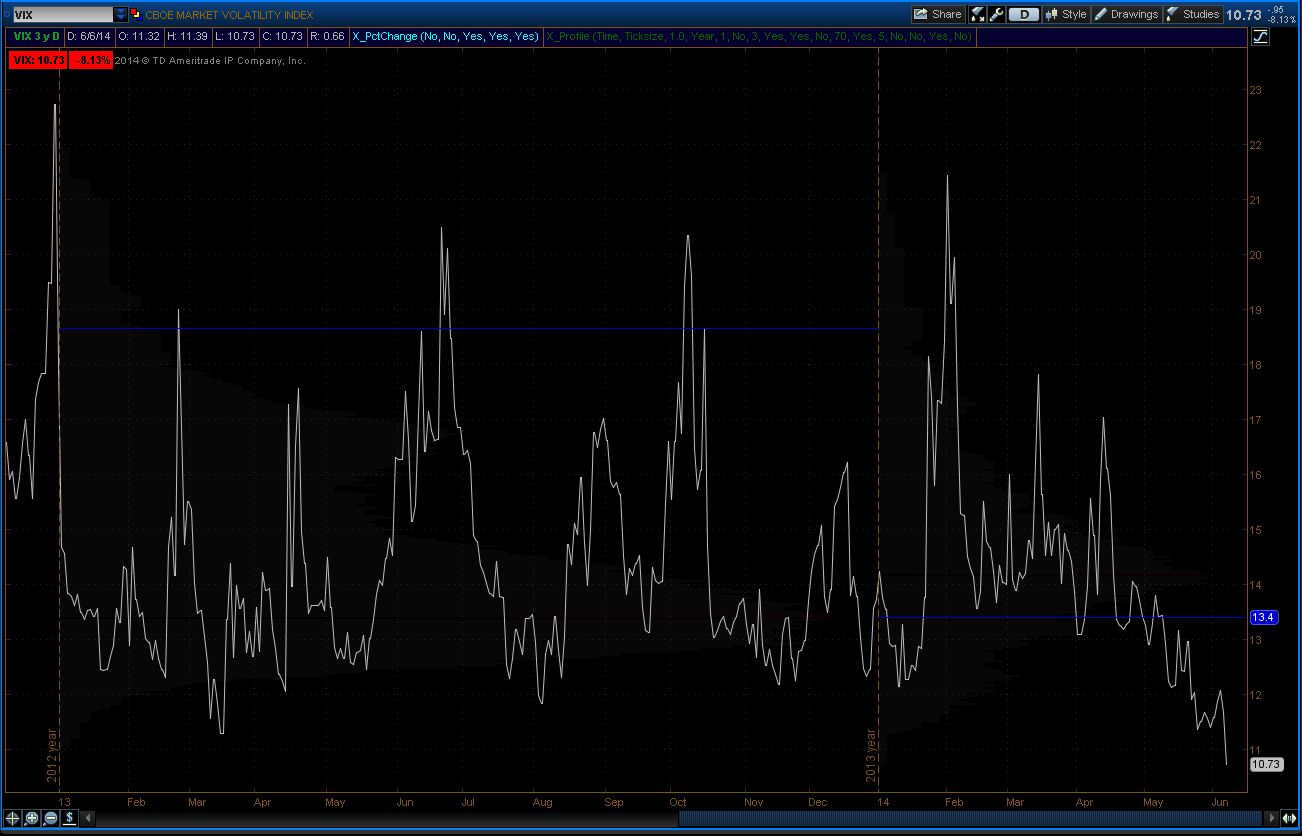Click the red VIX: 10.73 bubble
The width and height of the screenshot is (1302, 836).
point(38,60)
